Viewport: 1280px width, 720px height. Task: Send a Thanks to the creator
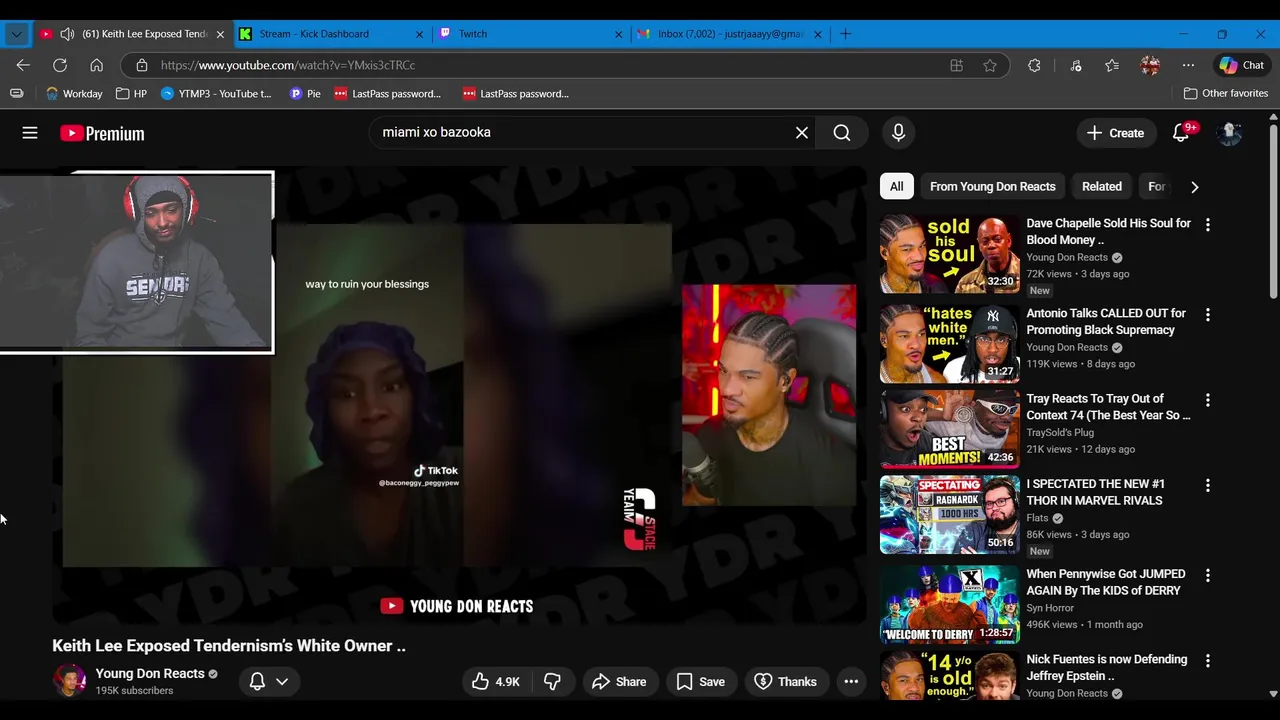[786, 682]
